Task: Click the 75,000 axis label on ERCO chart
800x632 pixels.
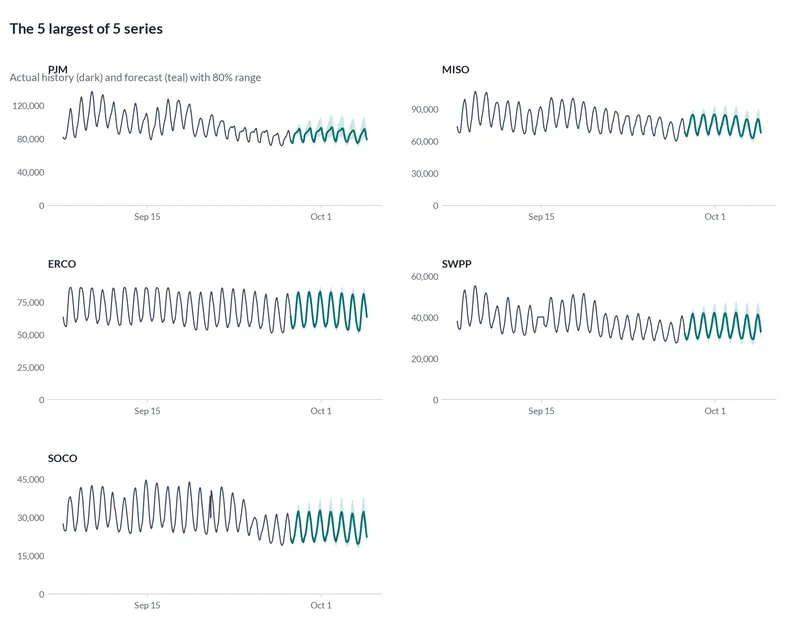Action: 31,302
